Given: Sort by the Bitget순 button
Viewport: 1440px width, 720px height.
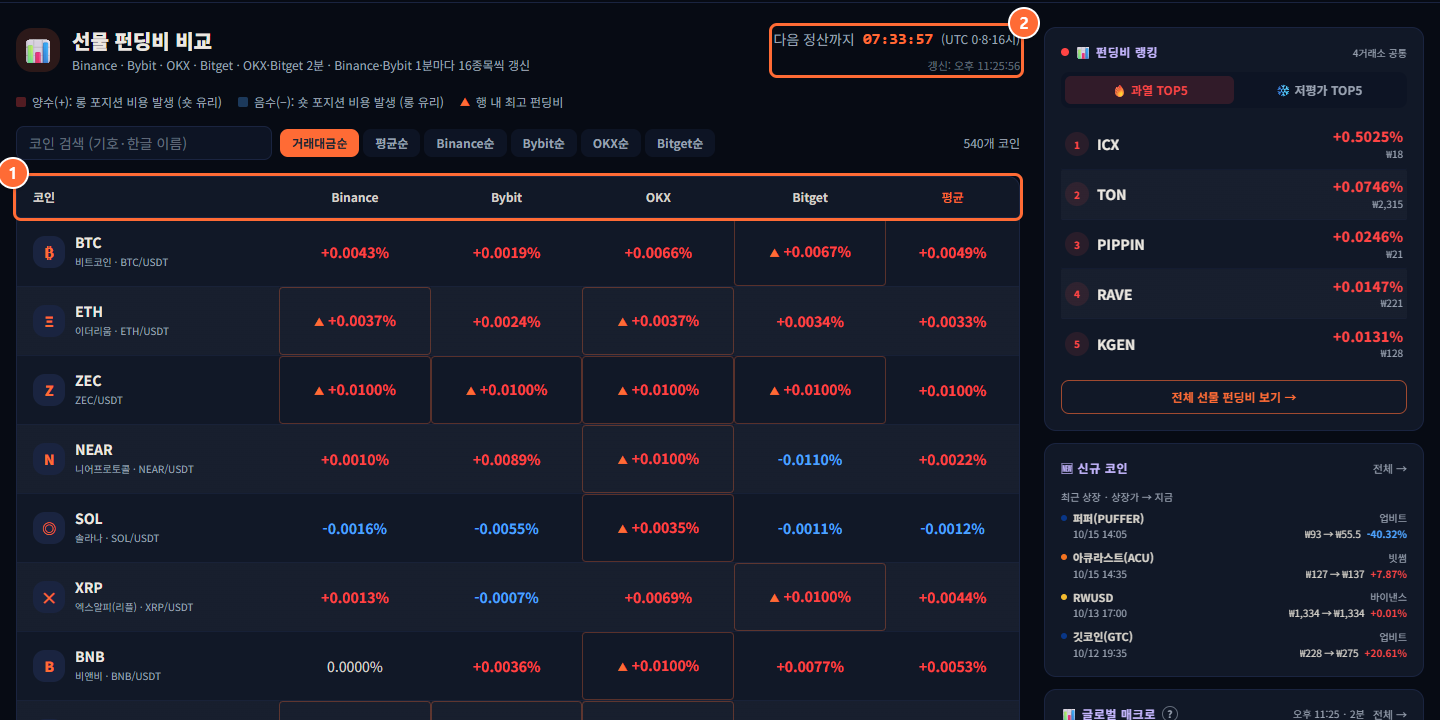Looking at the screenshot, I should [680, 144].
